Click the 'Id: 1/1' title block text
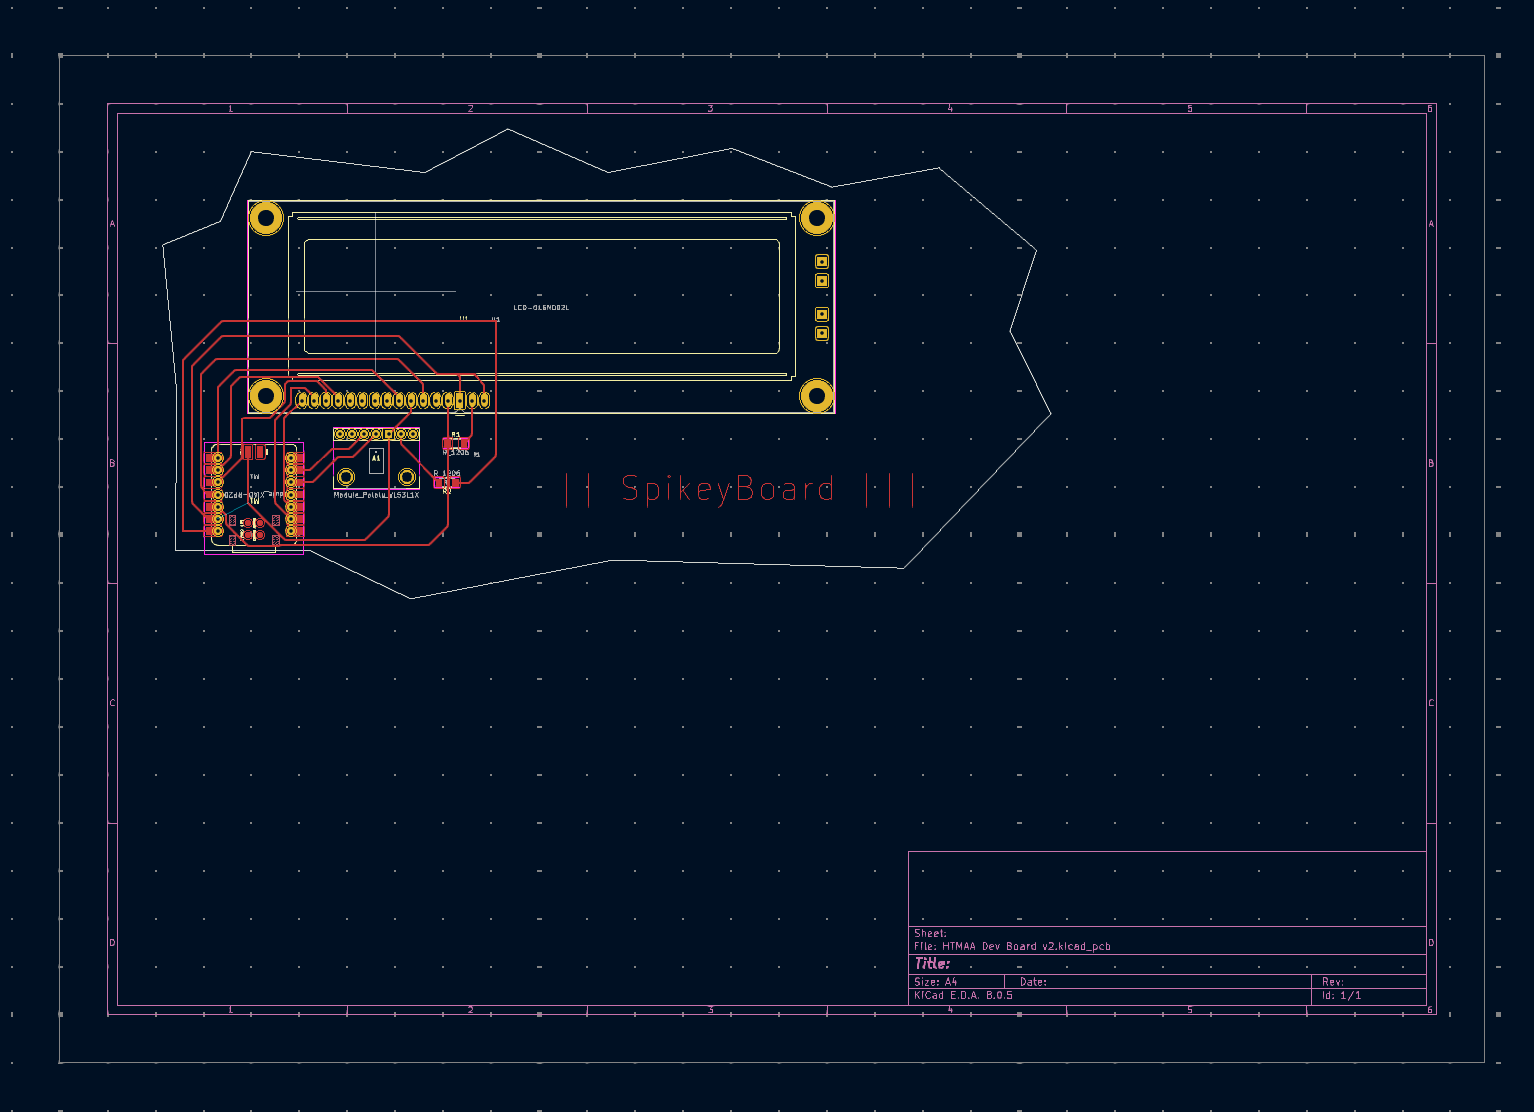1534x1112 pixels. point(1341,996)
